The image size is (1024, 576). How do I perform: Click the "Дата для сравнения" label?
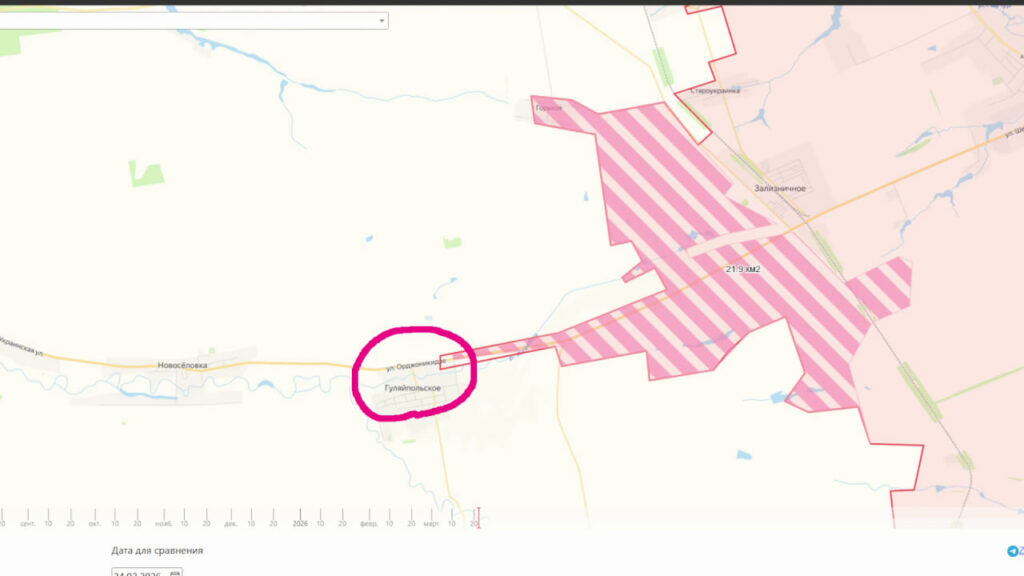tap(157, 550)
